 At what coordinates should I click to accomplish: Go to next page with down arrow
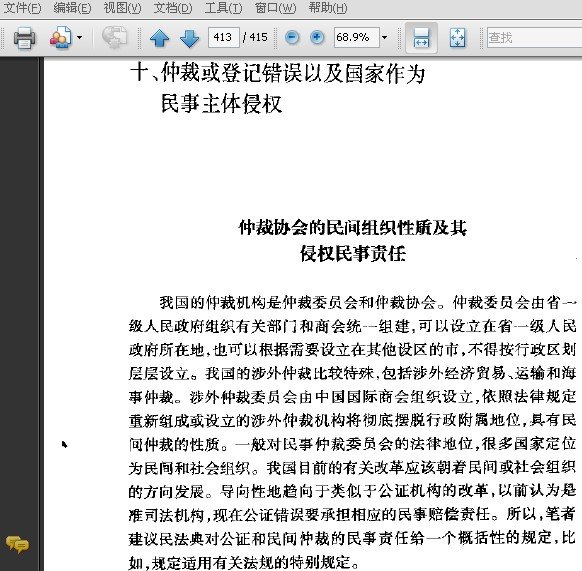point(189,37)
